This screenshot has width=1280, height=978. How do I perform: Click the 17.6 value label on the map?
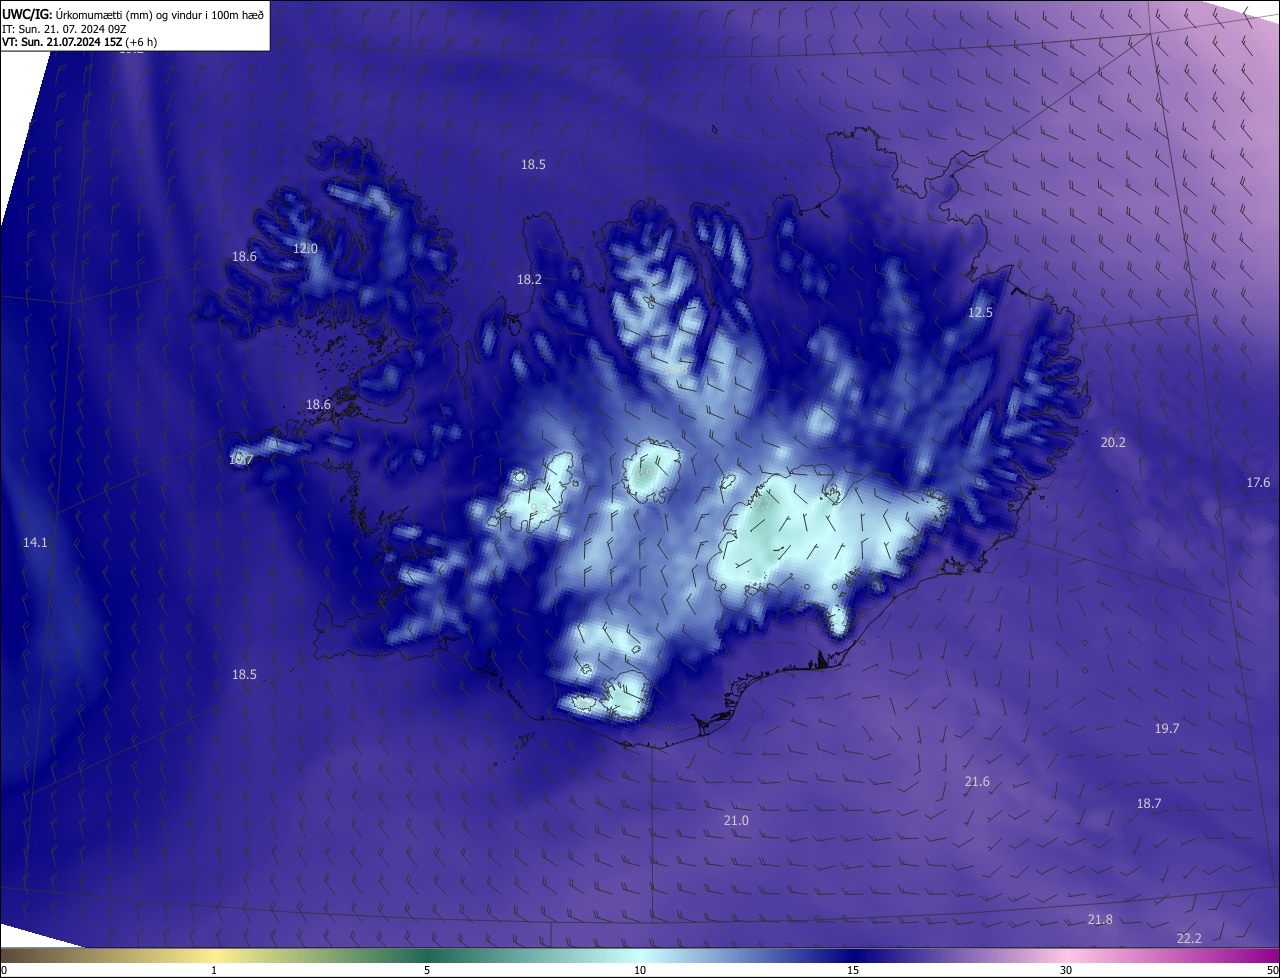1258,483
